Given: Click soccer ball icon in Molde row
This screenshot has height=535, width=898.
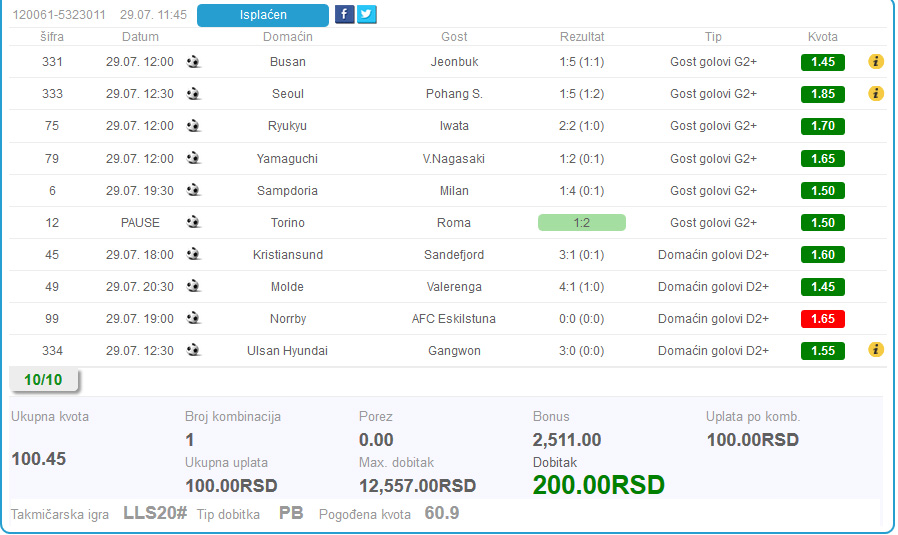Looking at the screenshot, I should pyautogui.click(x=194, y=286).
